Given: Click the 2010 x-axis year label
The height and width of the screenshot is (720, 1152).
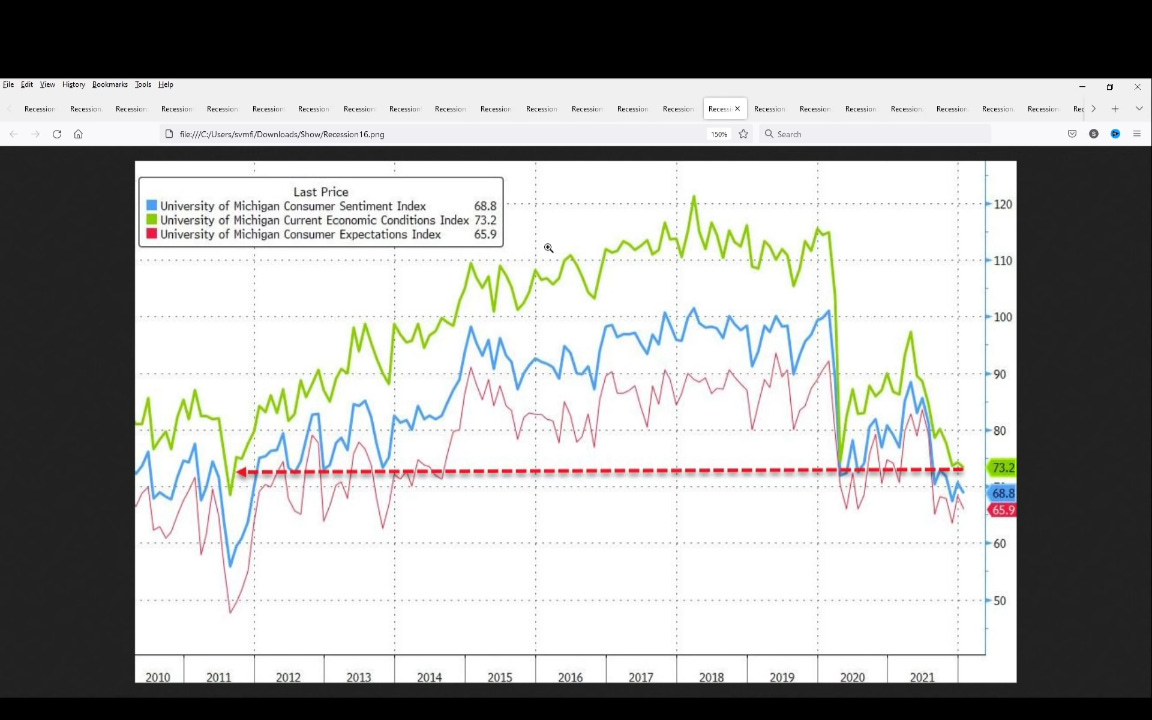Looking at the screenshot, I should pyautogui.click(x=158, y=677).
